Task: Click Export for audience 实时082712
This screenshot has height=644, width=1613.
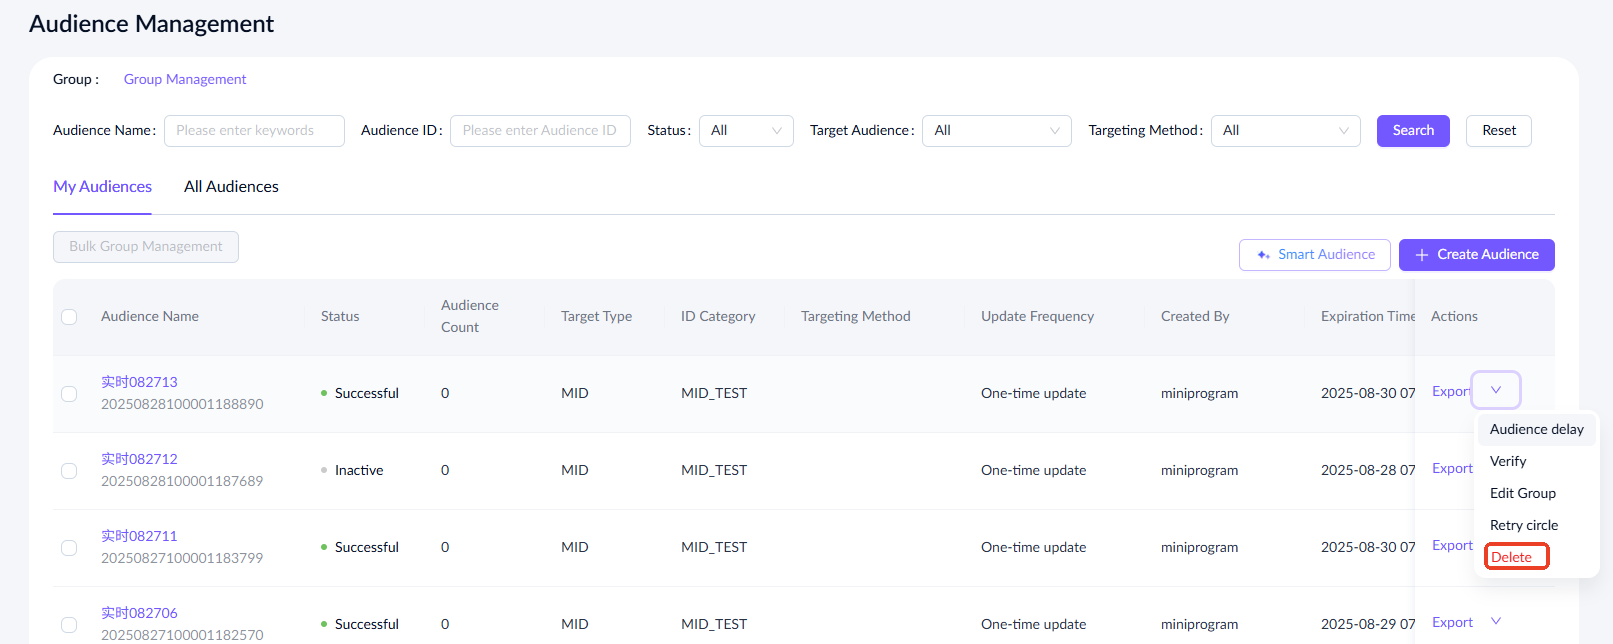Action: tap(1451, 468)
